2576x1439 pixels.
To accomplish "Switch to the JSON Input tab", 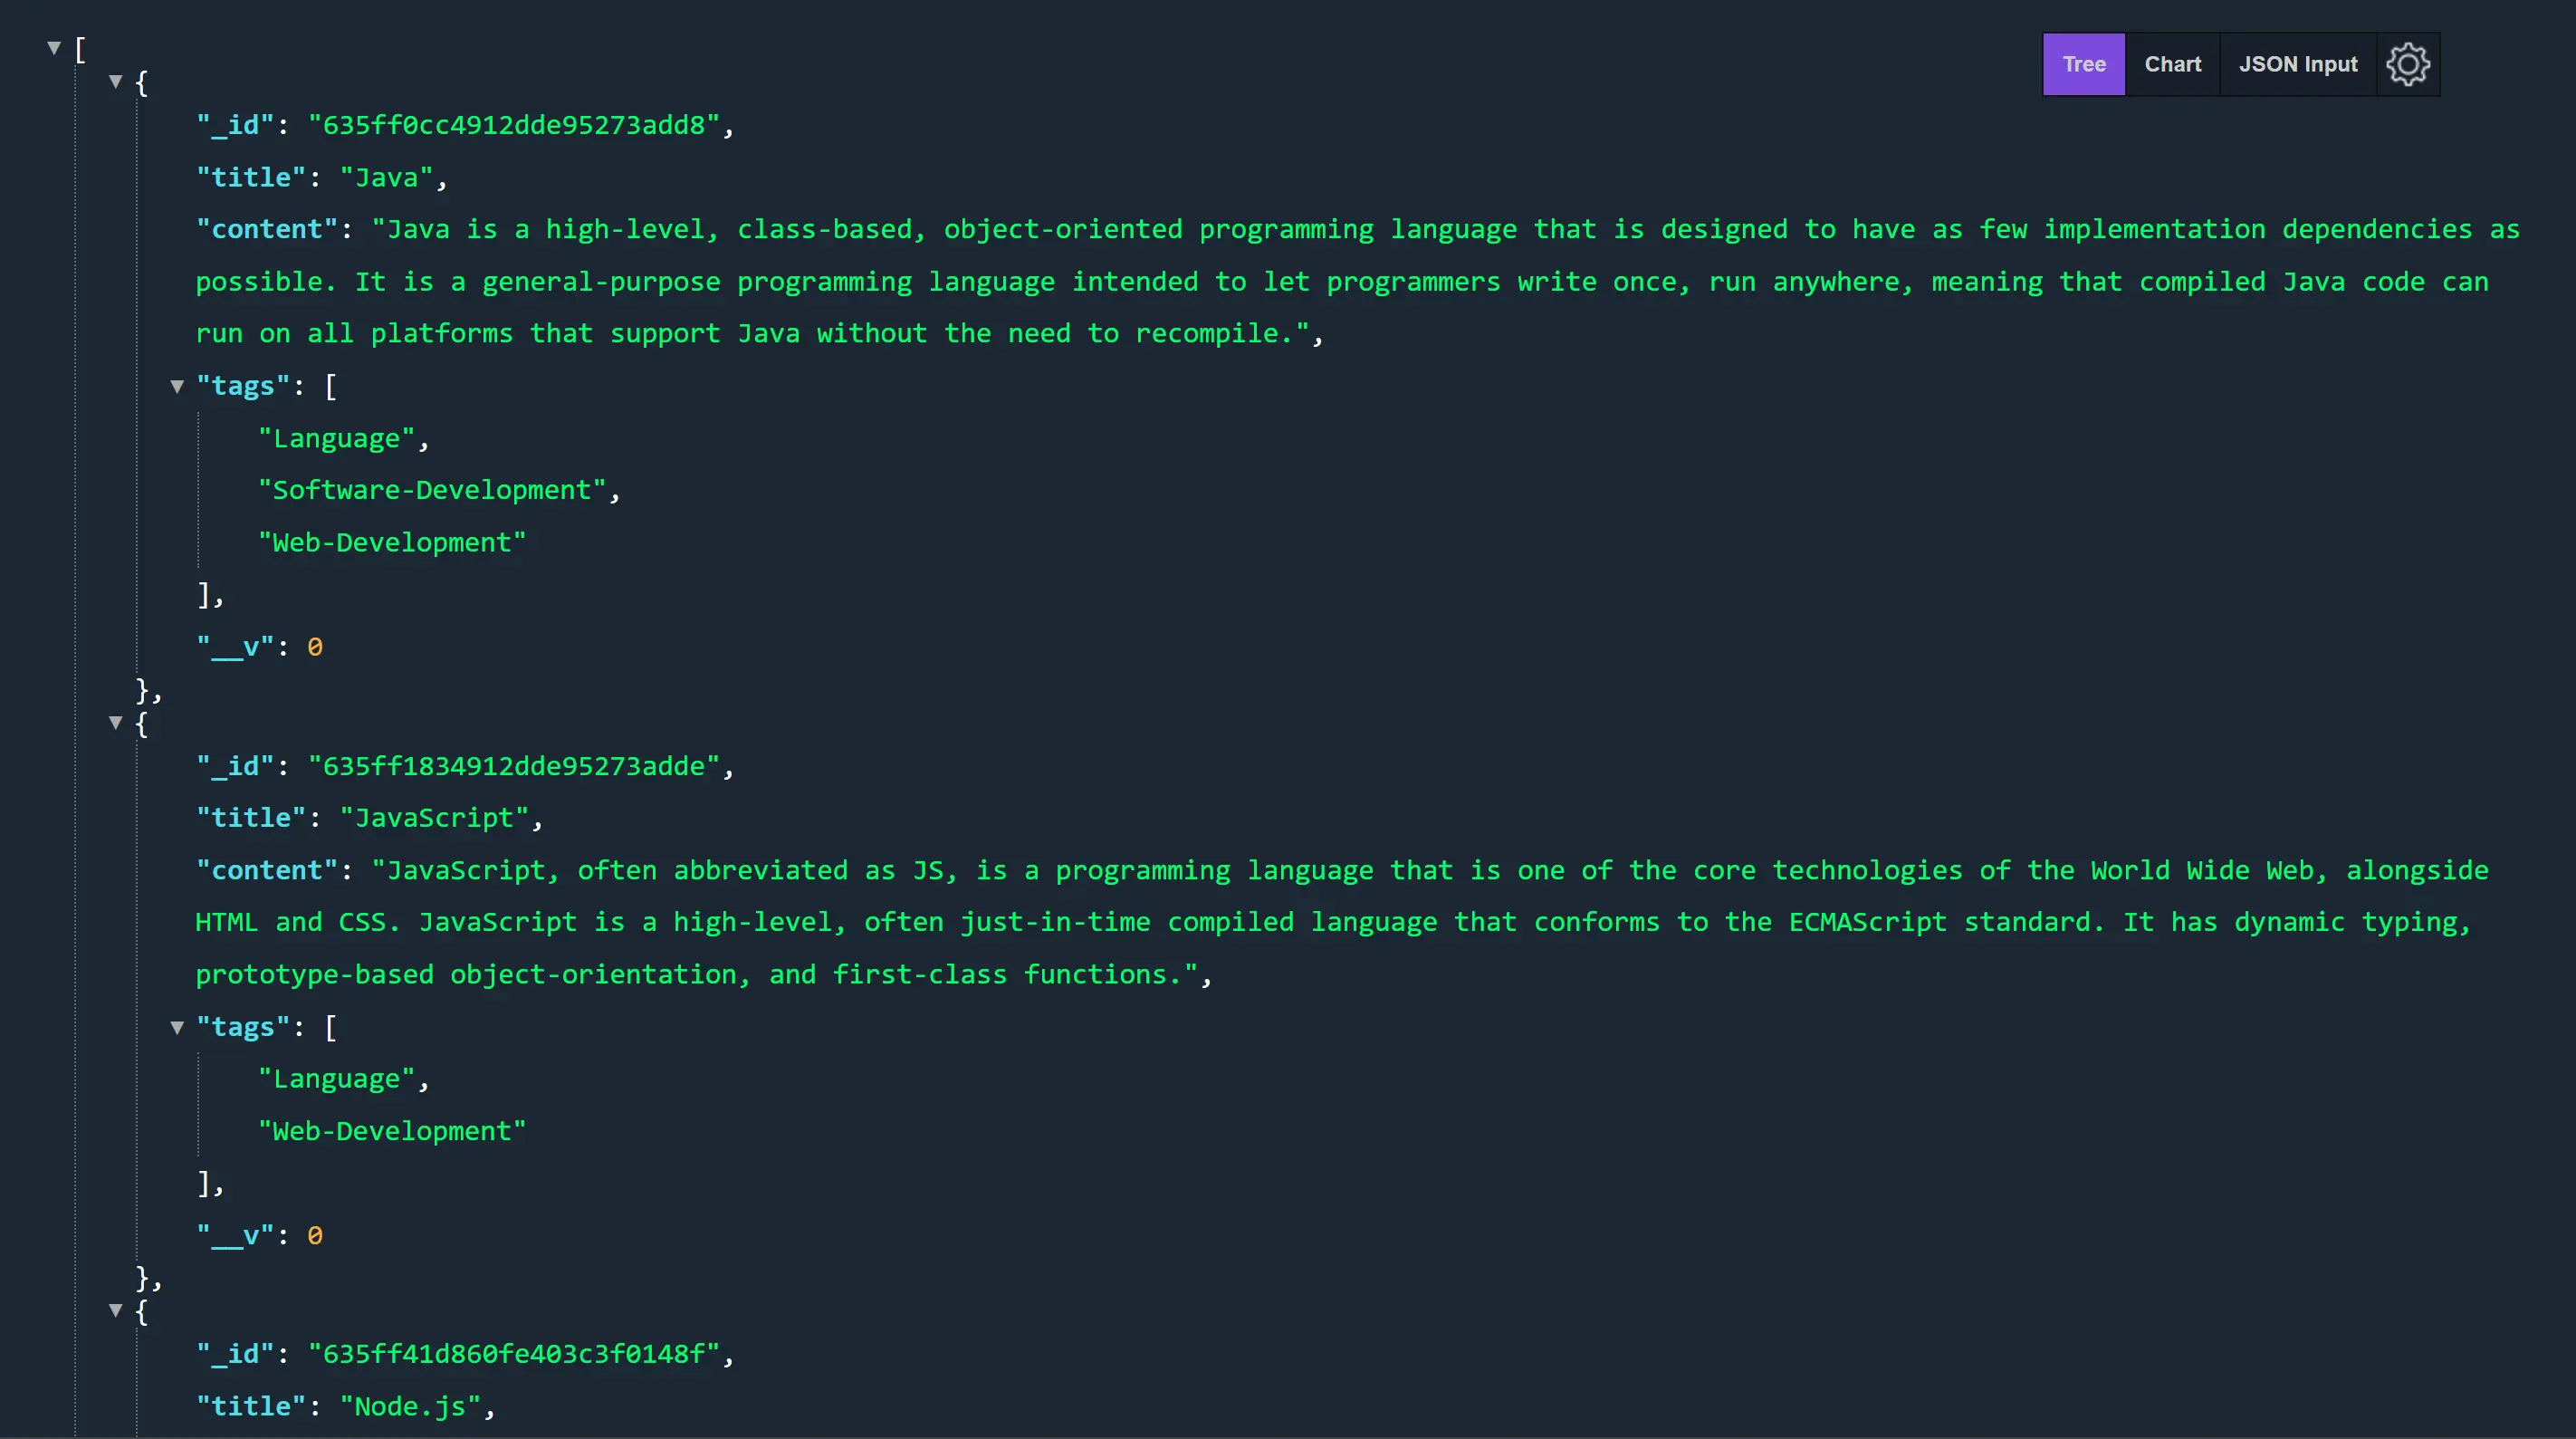I will pos(2297,65).
